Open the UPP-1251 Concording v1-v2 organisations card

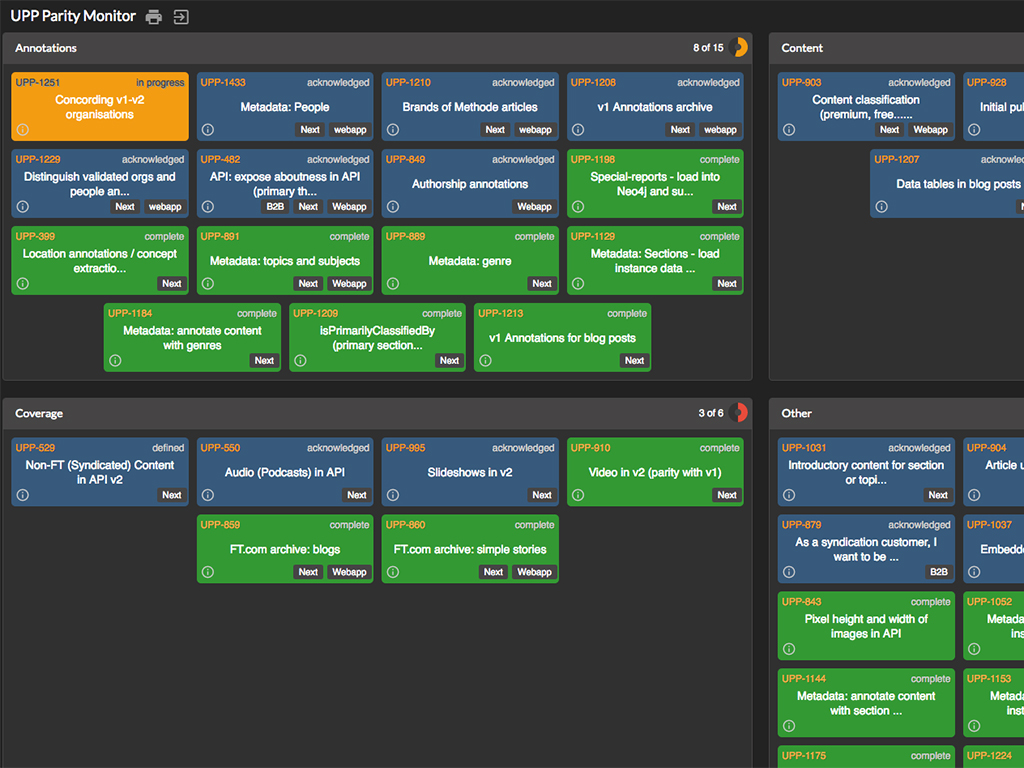pyautogui.click(x=99, y=106)
